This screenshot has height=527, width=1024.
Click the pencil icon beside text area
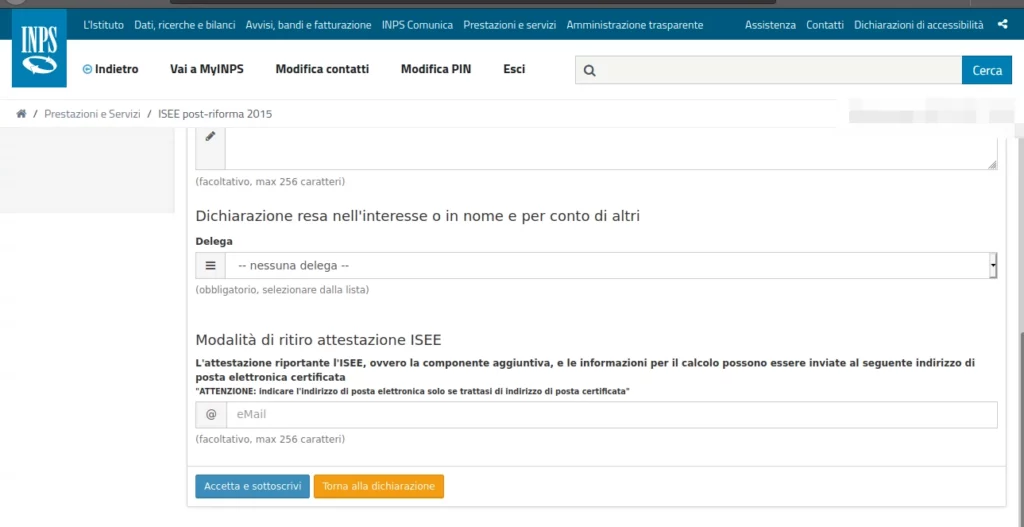point(210,136)
